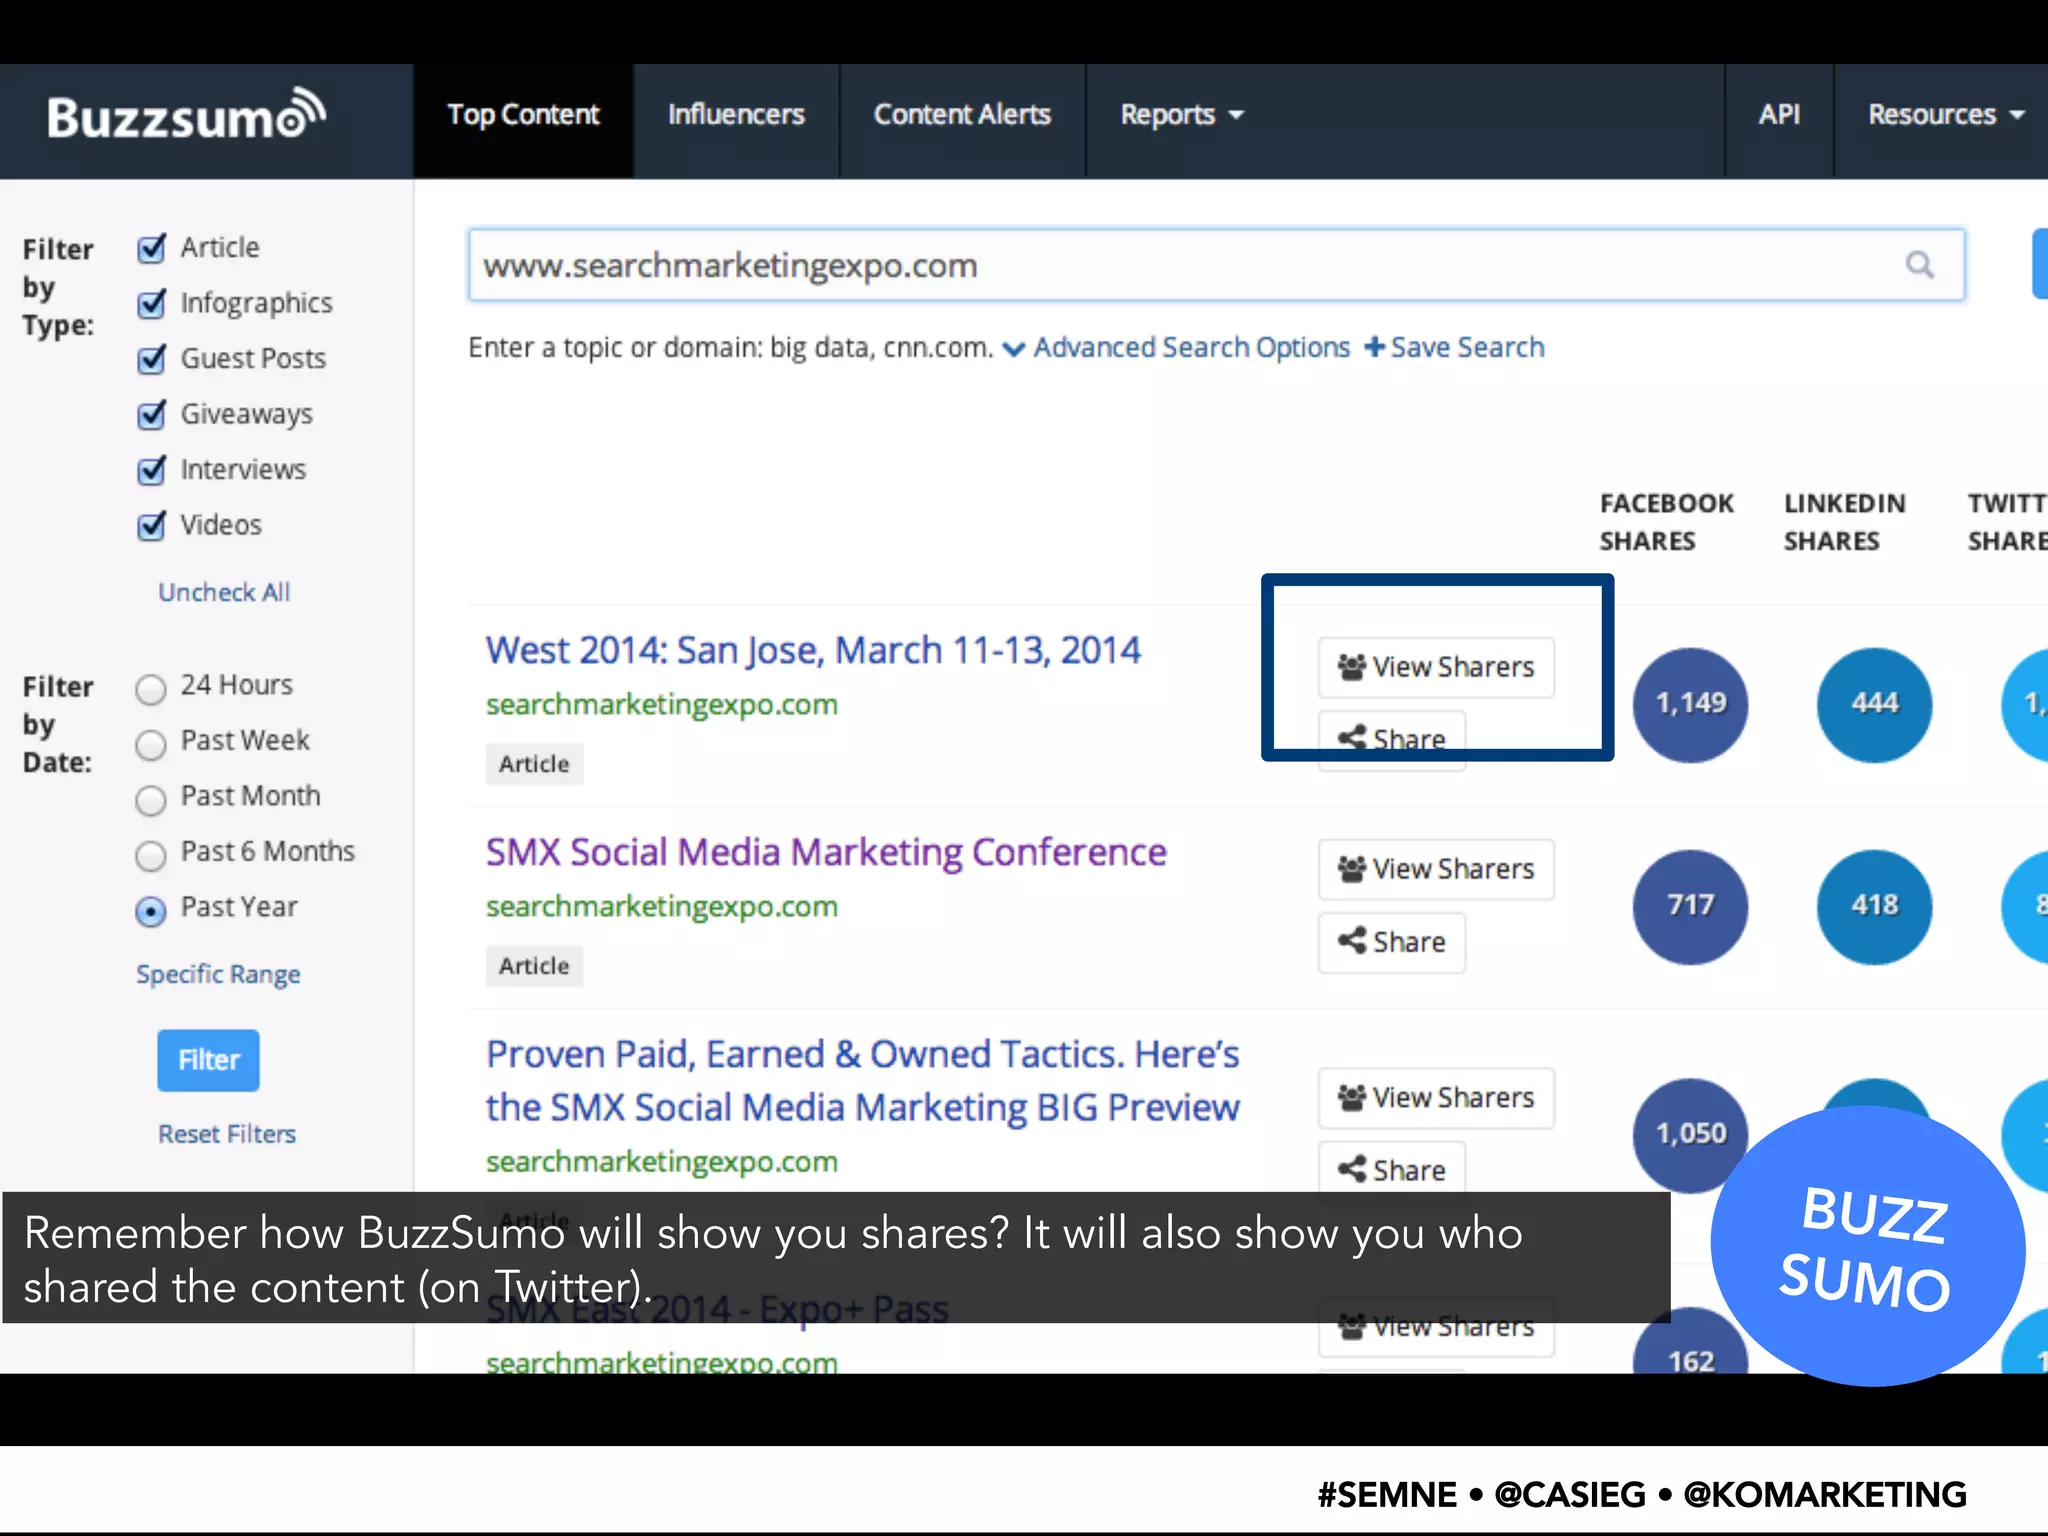Click the 418 LinkedIn shares circle
2048x1536 pixels.
[x=1874, y=906]
